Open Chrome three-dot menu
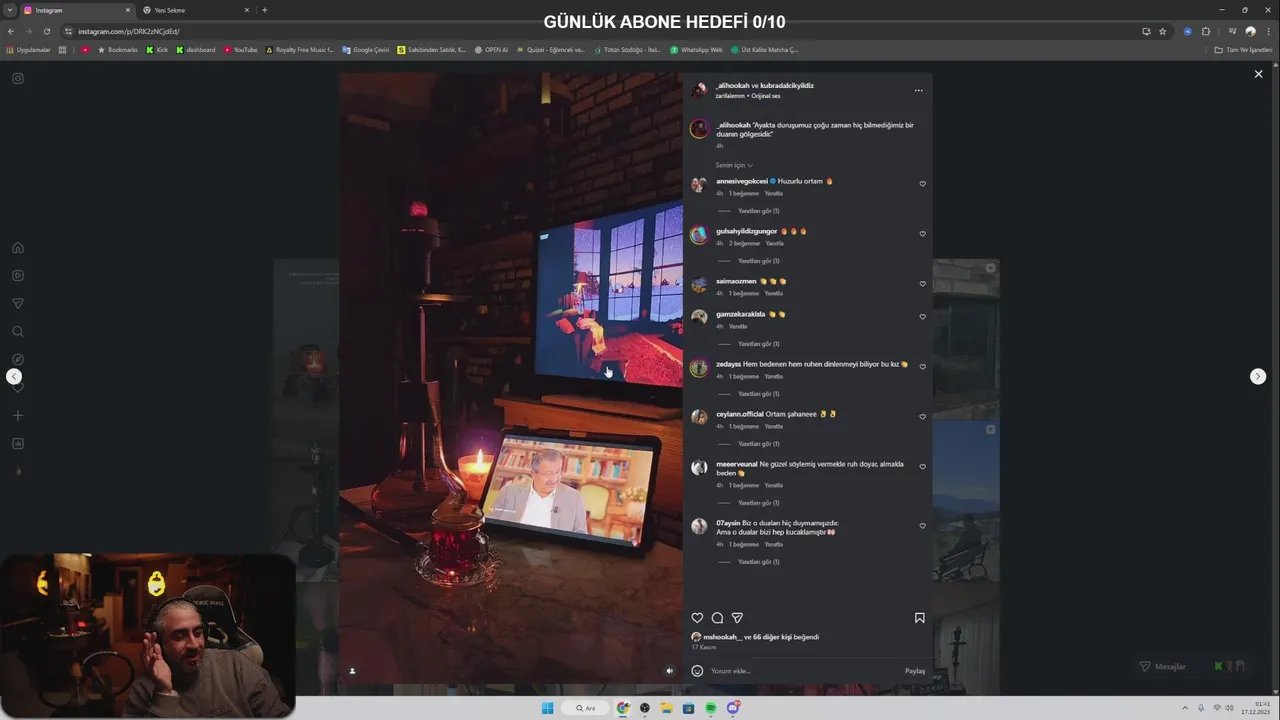The height and width of the screenshot is (720, 1280). pyautogui.click(x=1268, y=31)
